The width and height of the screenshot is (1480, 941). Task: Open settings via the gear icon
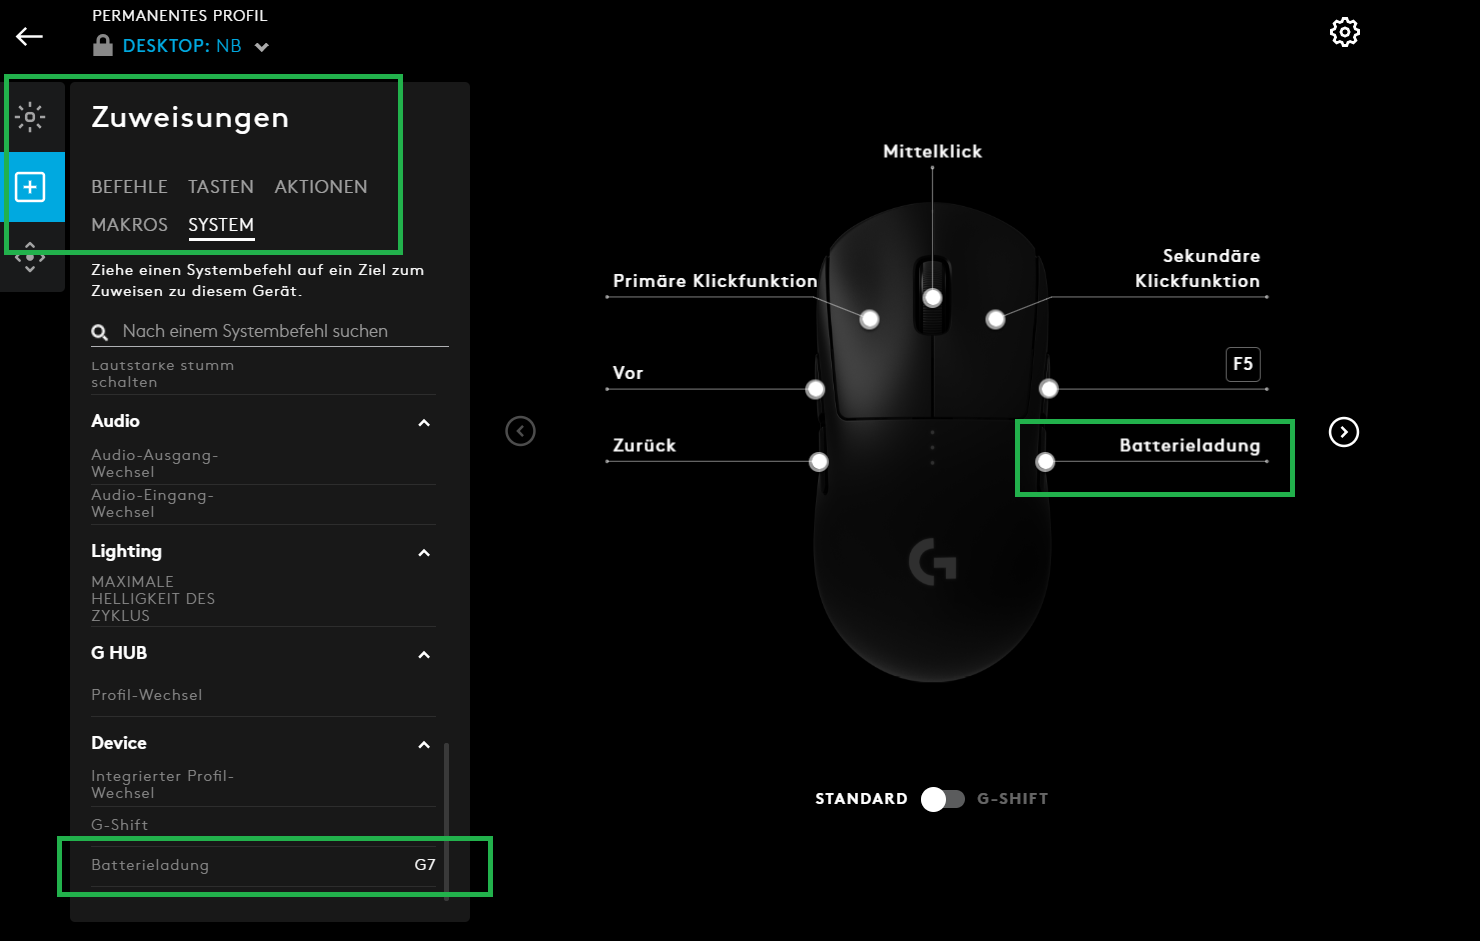[1345, 32]
